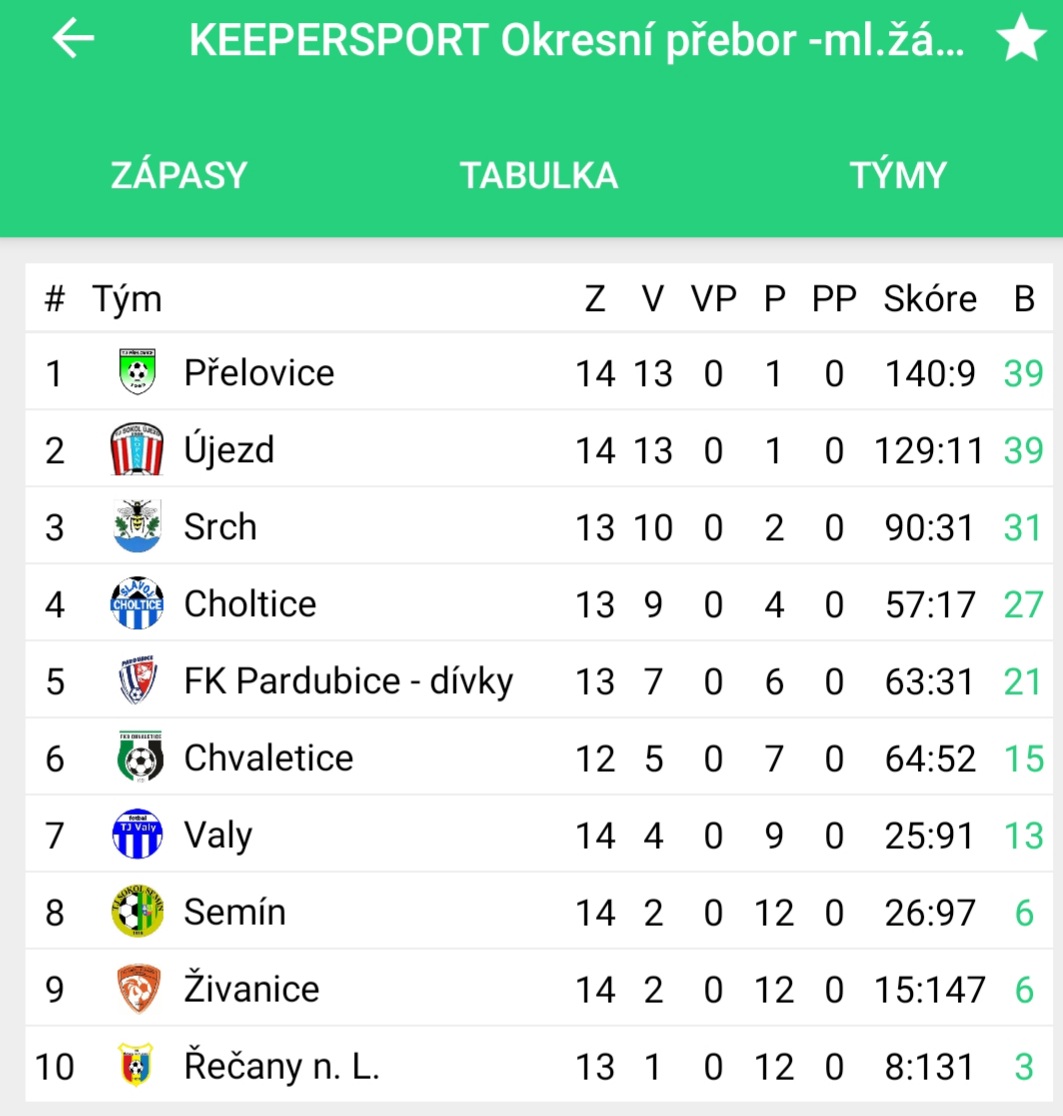This screenshot has height=1116, width=1063.
Task: Switch to the ZÁPASY tab
Action: pyautogui.click(x=179, y=175)
